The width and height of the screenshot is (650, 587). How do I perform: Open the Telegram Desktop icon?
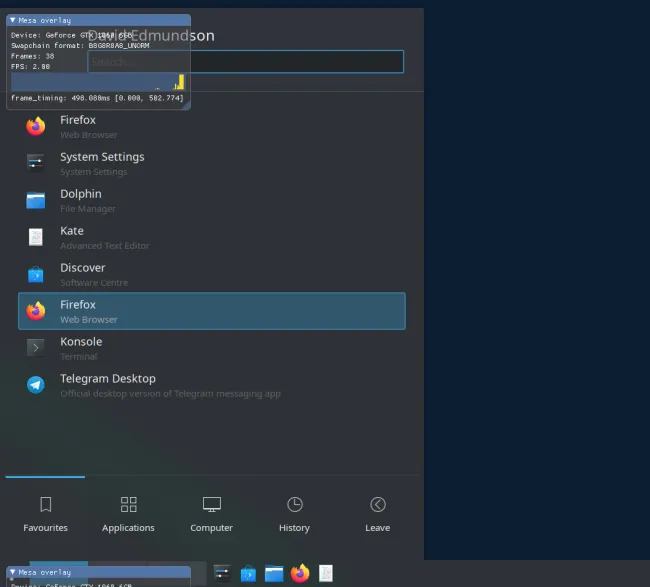(x=36, y=385)
